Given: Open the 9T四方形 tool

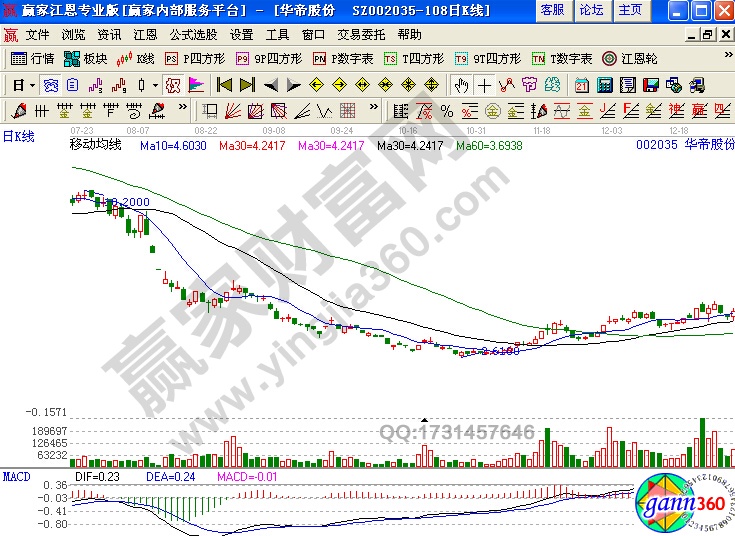Looking at the screenshot, I should click(x=489, y=58).
